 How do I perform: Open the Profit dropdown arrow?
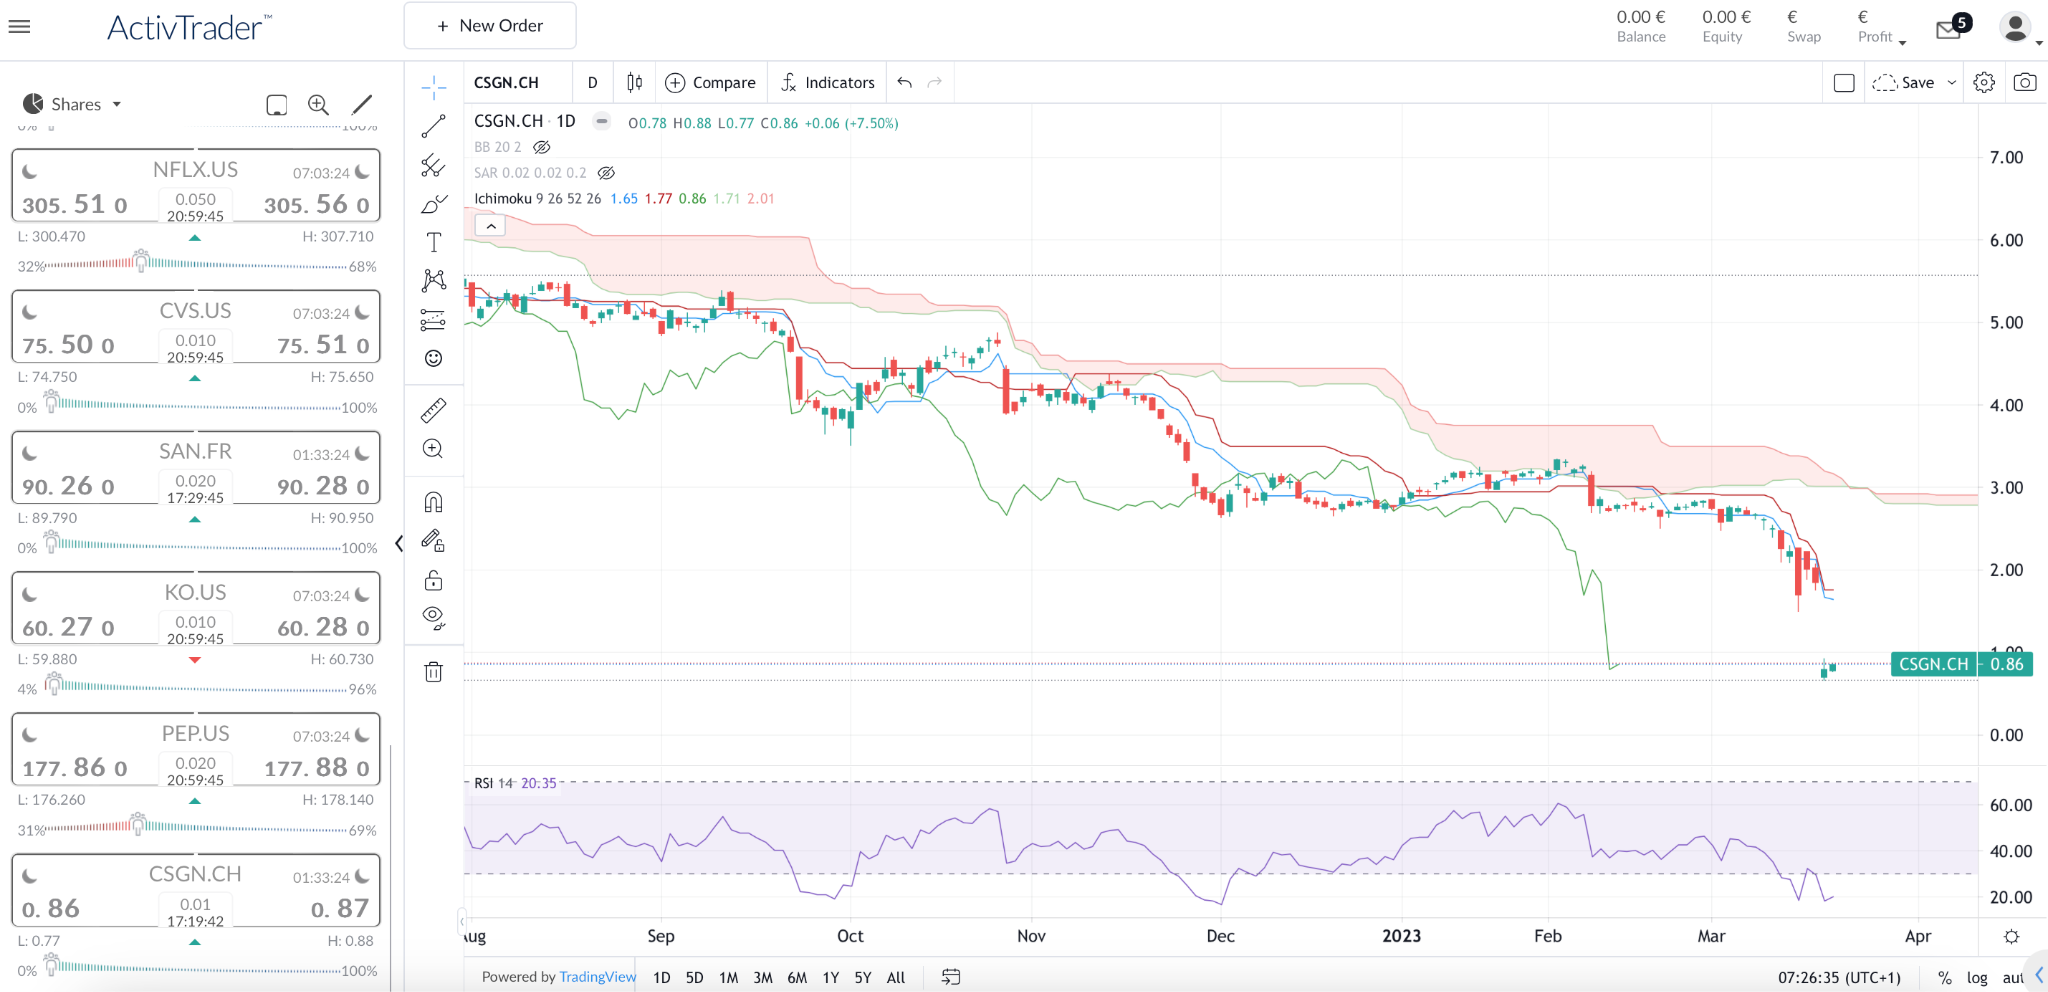pos(1902,43)
